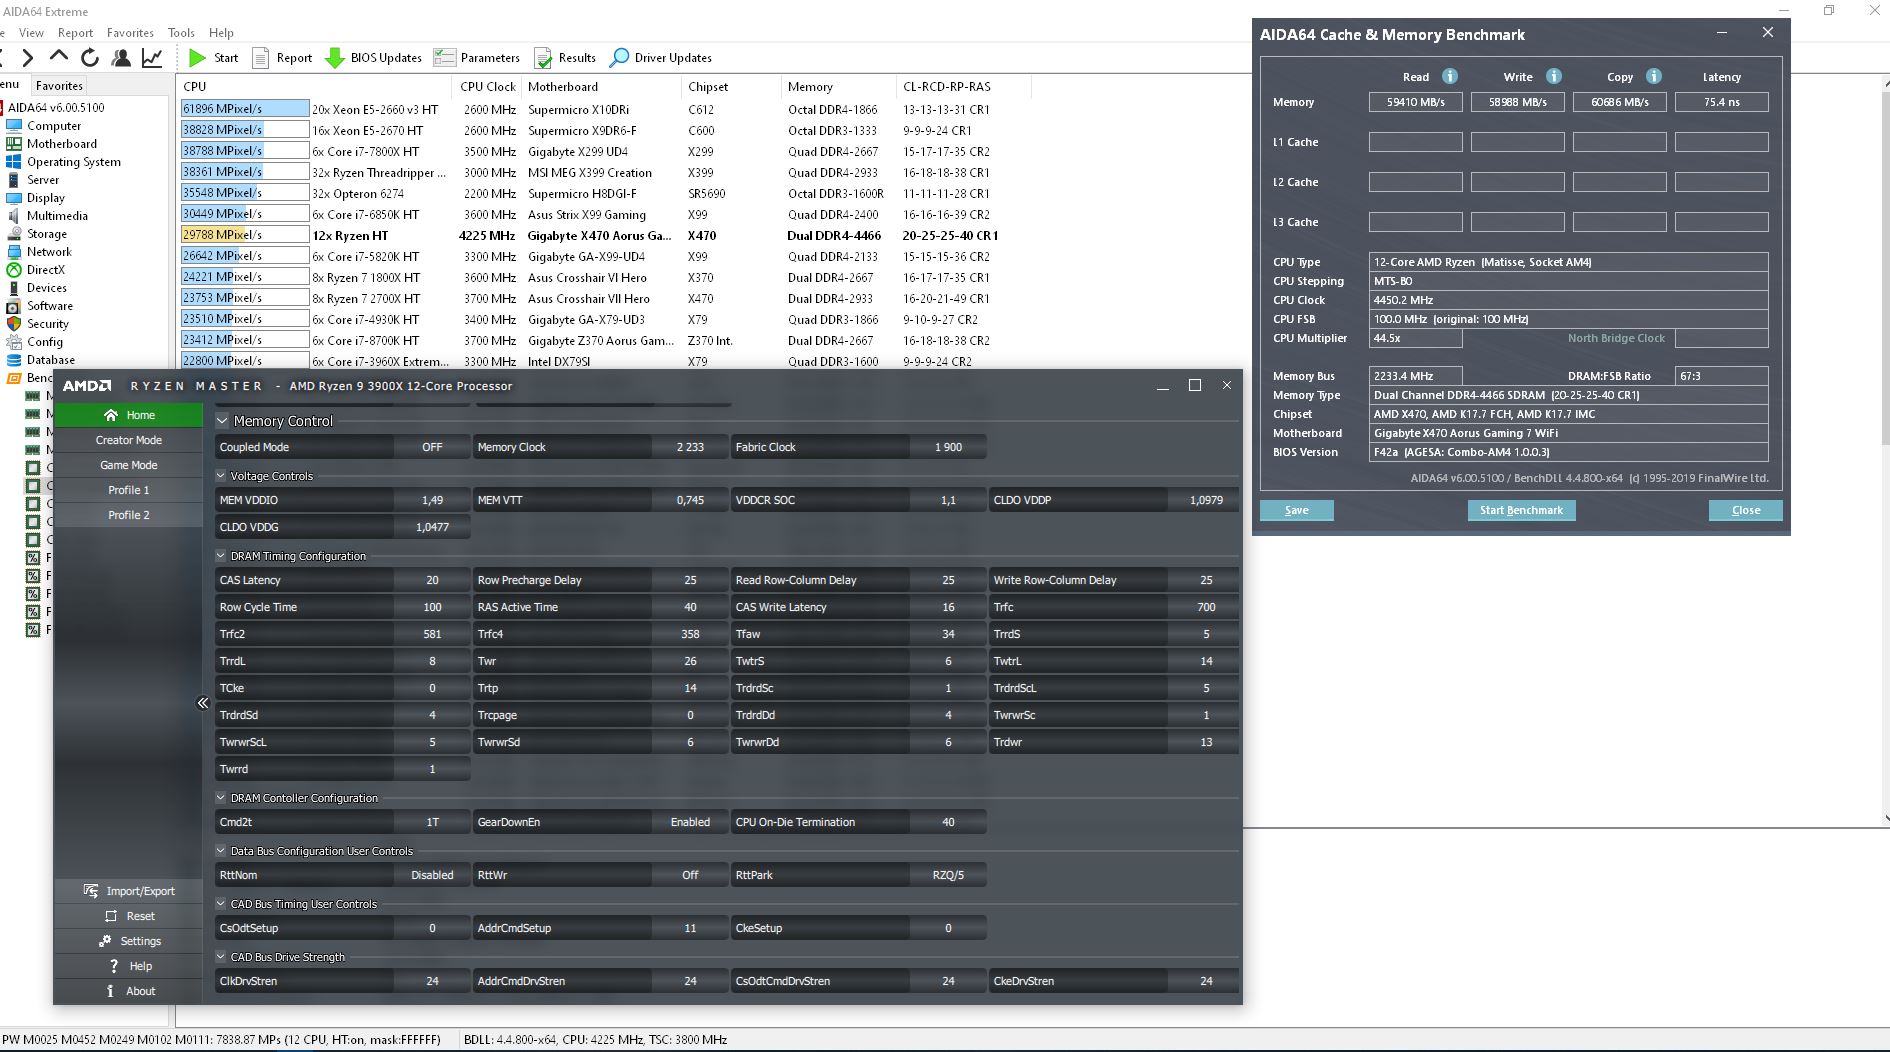Collapse CAD Bus Timing User Controls section
The width and height of the screenshot is (1890, 1052).
click(221, 904)
